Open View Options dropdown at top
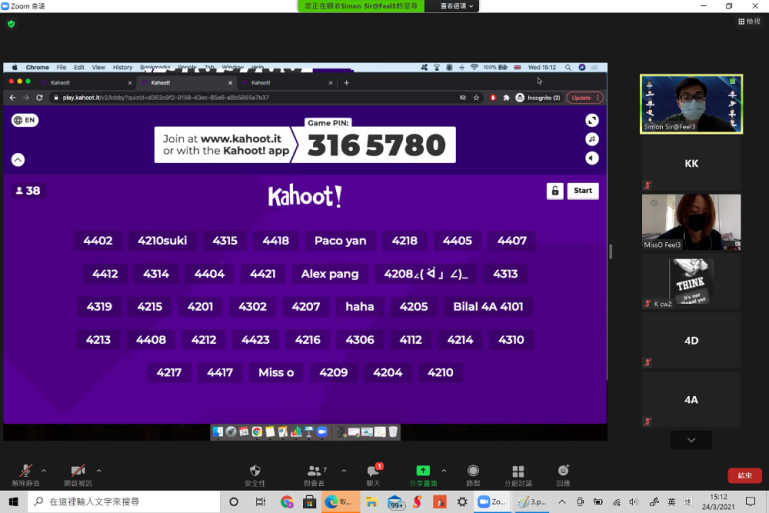The image size is (769, 513). click(456, 6)
